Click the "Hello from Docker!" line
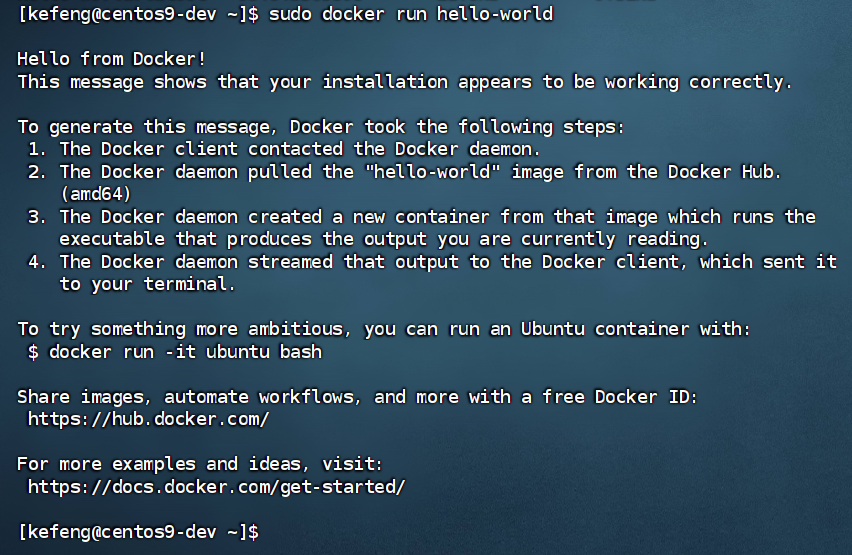The width and height of the screenshot is (852, 555). tap(111, 59)
